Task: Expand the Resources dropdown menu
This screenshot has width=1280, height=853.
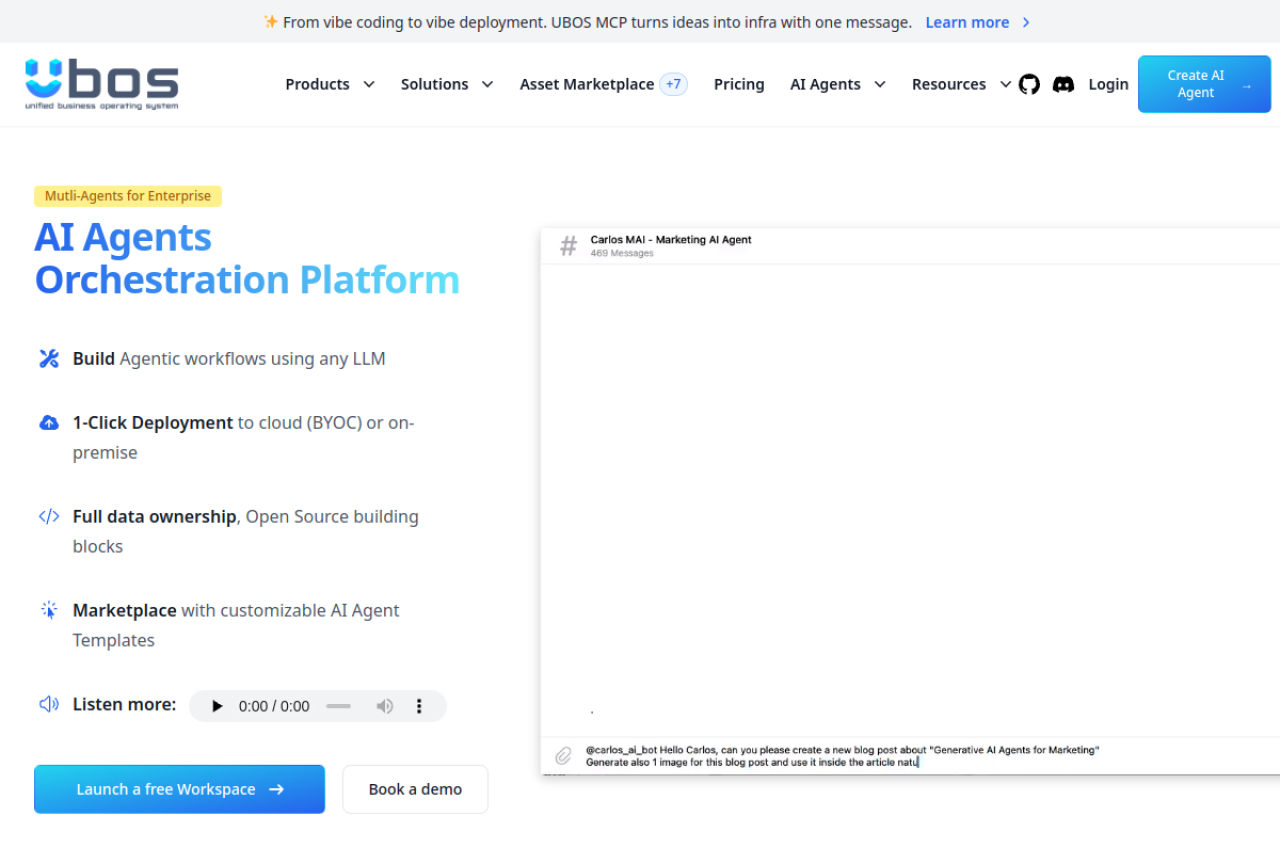Action: click(961, 84)
